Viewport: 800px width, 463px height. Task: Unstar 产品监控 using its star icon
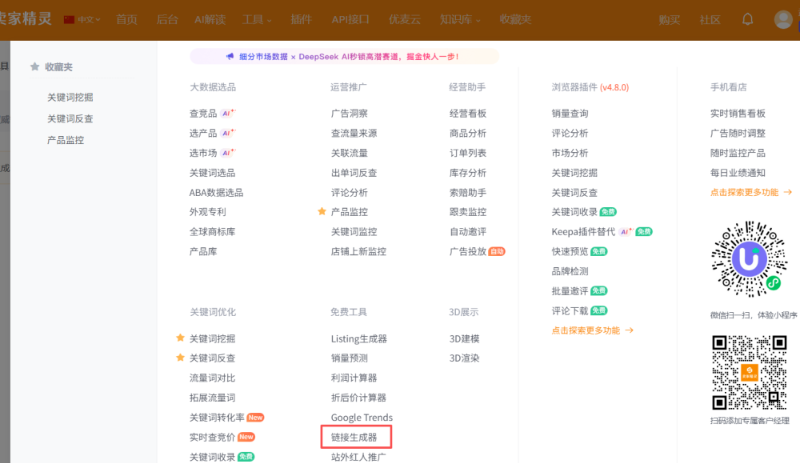click(322, 211)
